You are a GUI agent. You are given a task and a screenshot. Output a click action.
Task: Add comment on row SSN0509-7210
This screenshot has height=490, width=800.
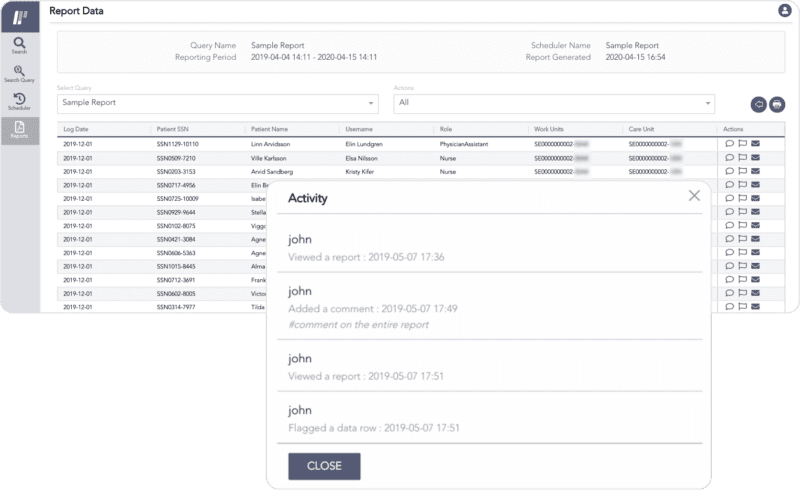[x=730, y=158]
